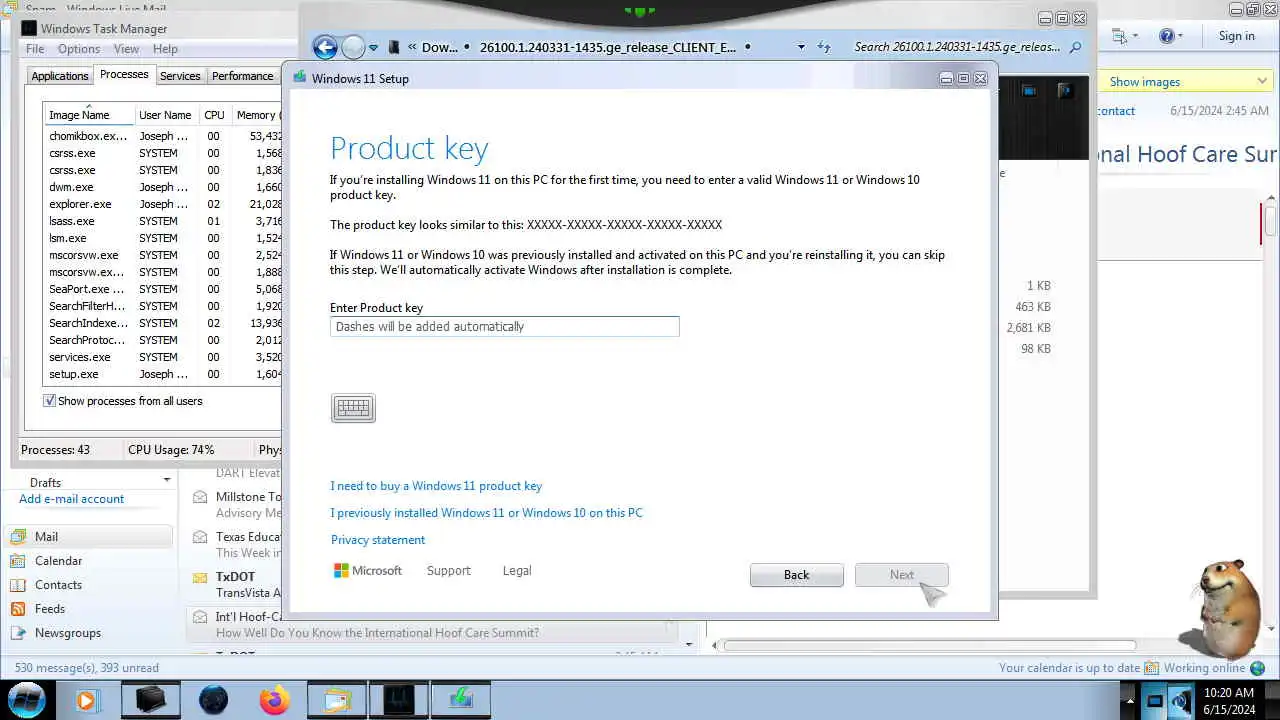Click the product key input field
Image resolution: width=1280 pixels, height=720 pixels.
tap(505, 327)
